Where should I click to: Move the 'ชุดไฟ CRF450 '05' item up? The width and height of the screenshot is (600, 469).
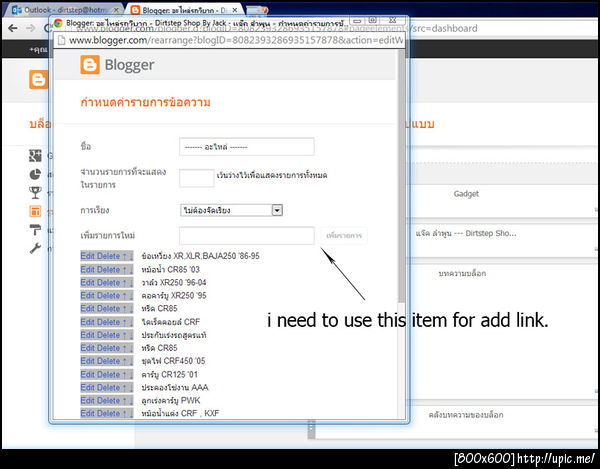point(124,361)
